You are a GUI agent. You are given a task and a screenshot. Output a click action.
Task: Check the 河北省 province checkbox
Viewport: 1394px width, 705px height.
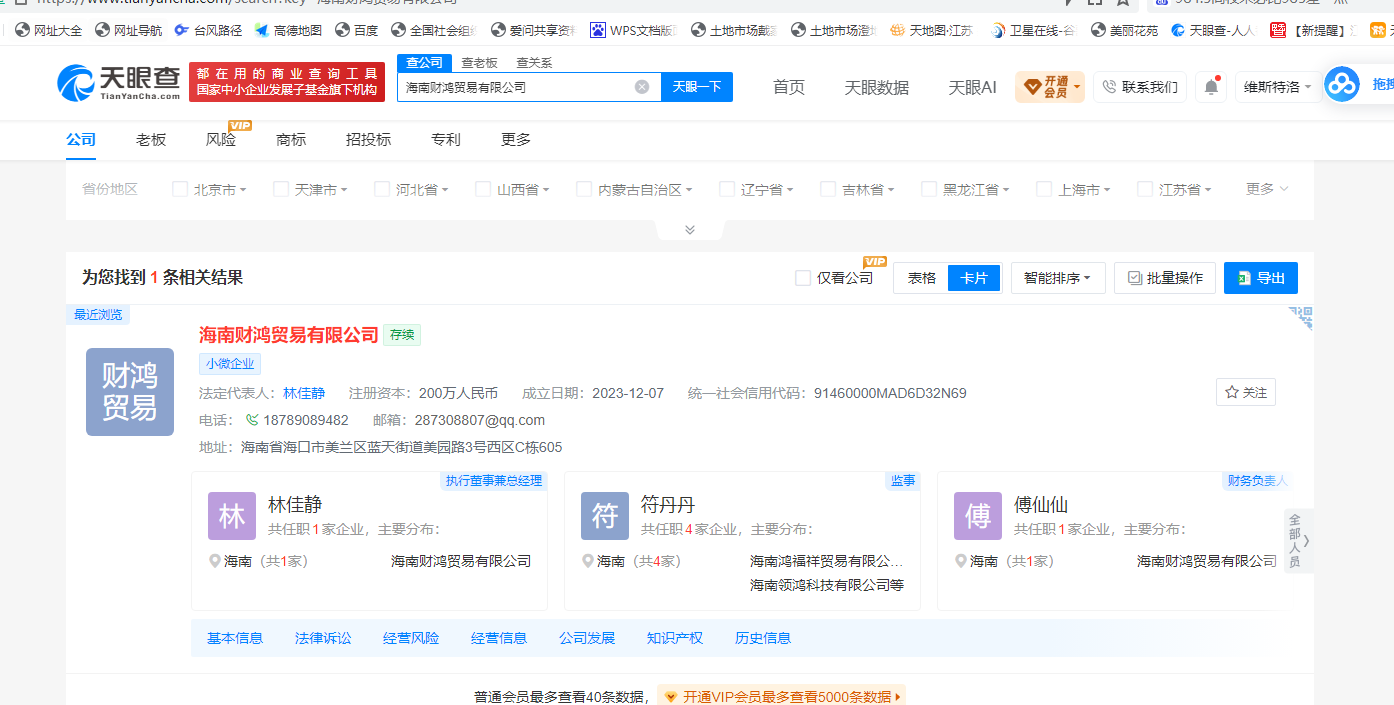pos(382,189)
